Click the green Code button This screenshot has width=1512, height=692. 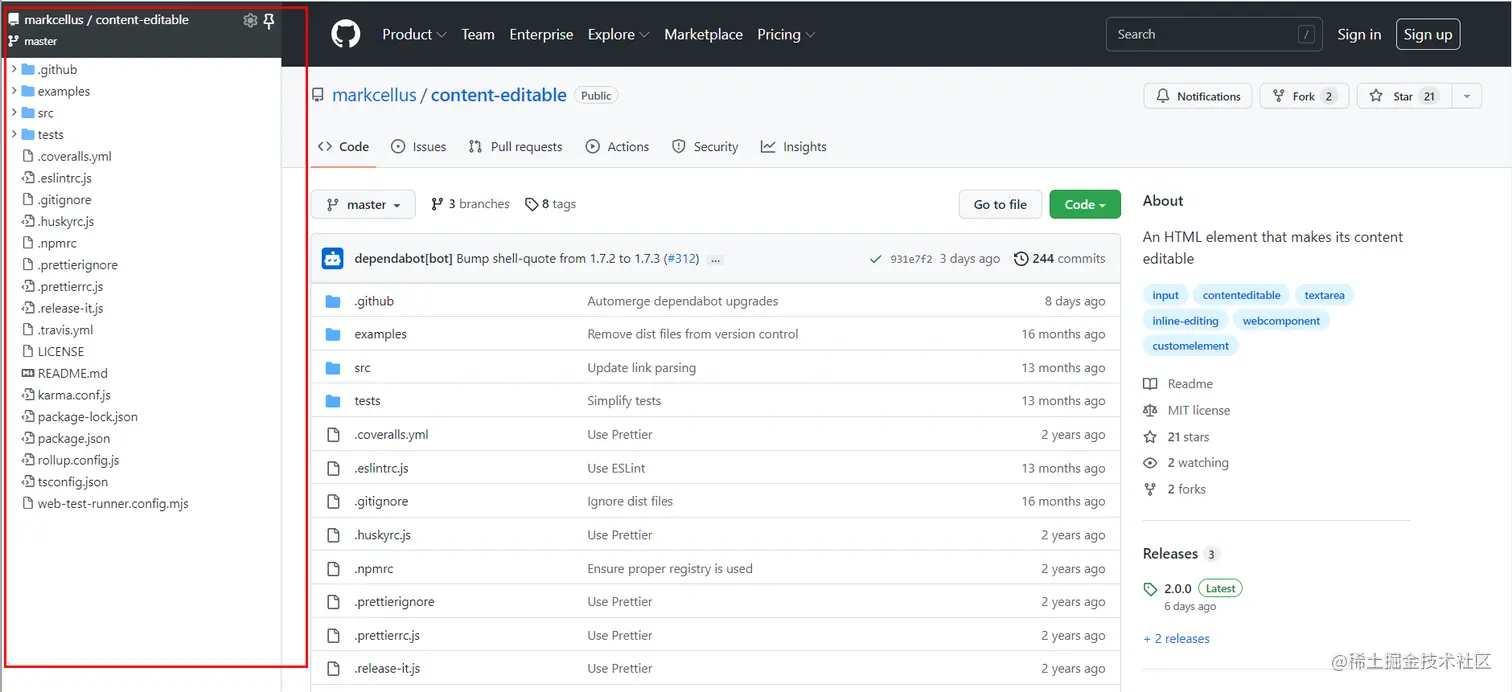click(x=1084, y=204)
